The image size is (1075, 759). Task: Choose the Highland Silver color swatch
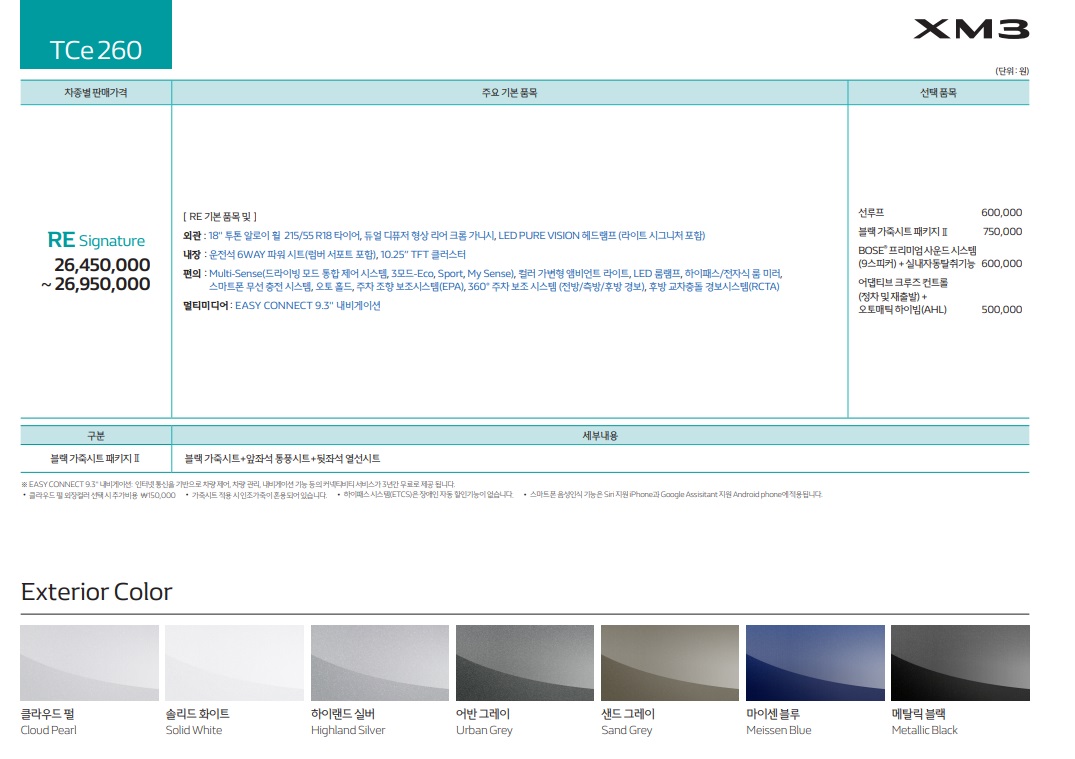[x=380, y=662]
